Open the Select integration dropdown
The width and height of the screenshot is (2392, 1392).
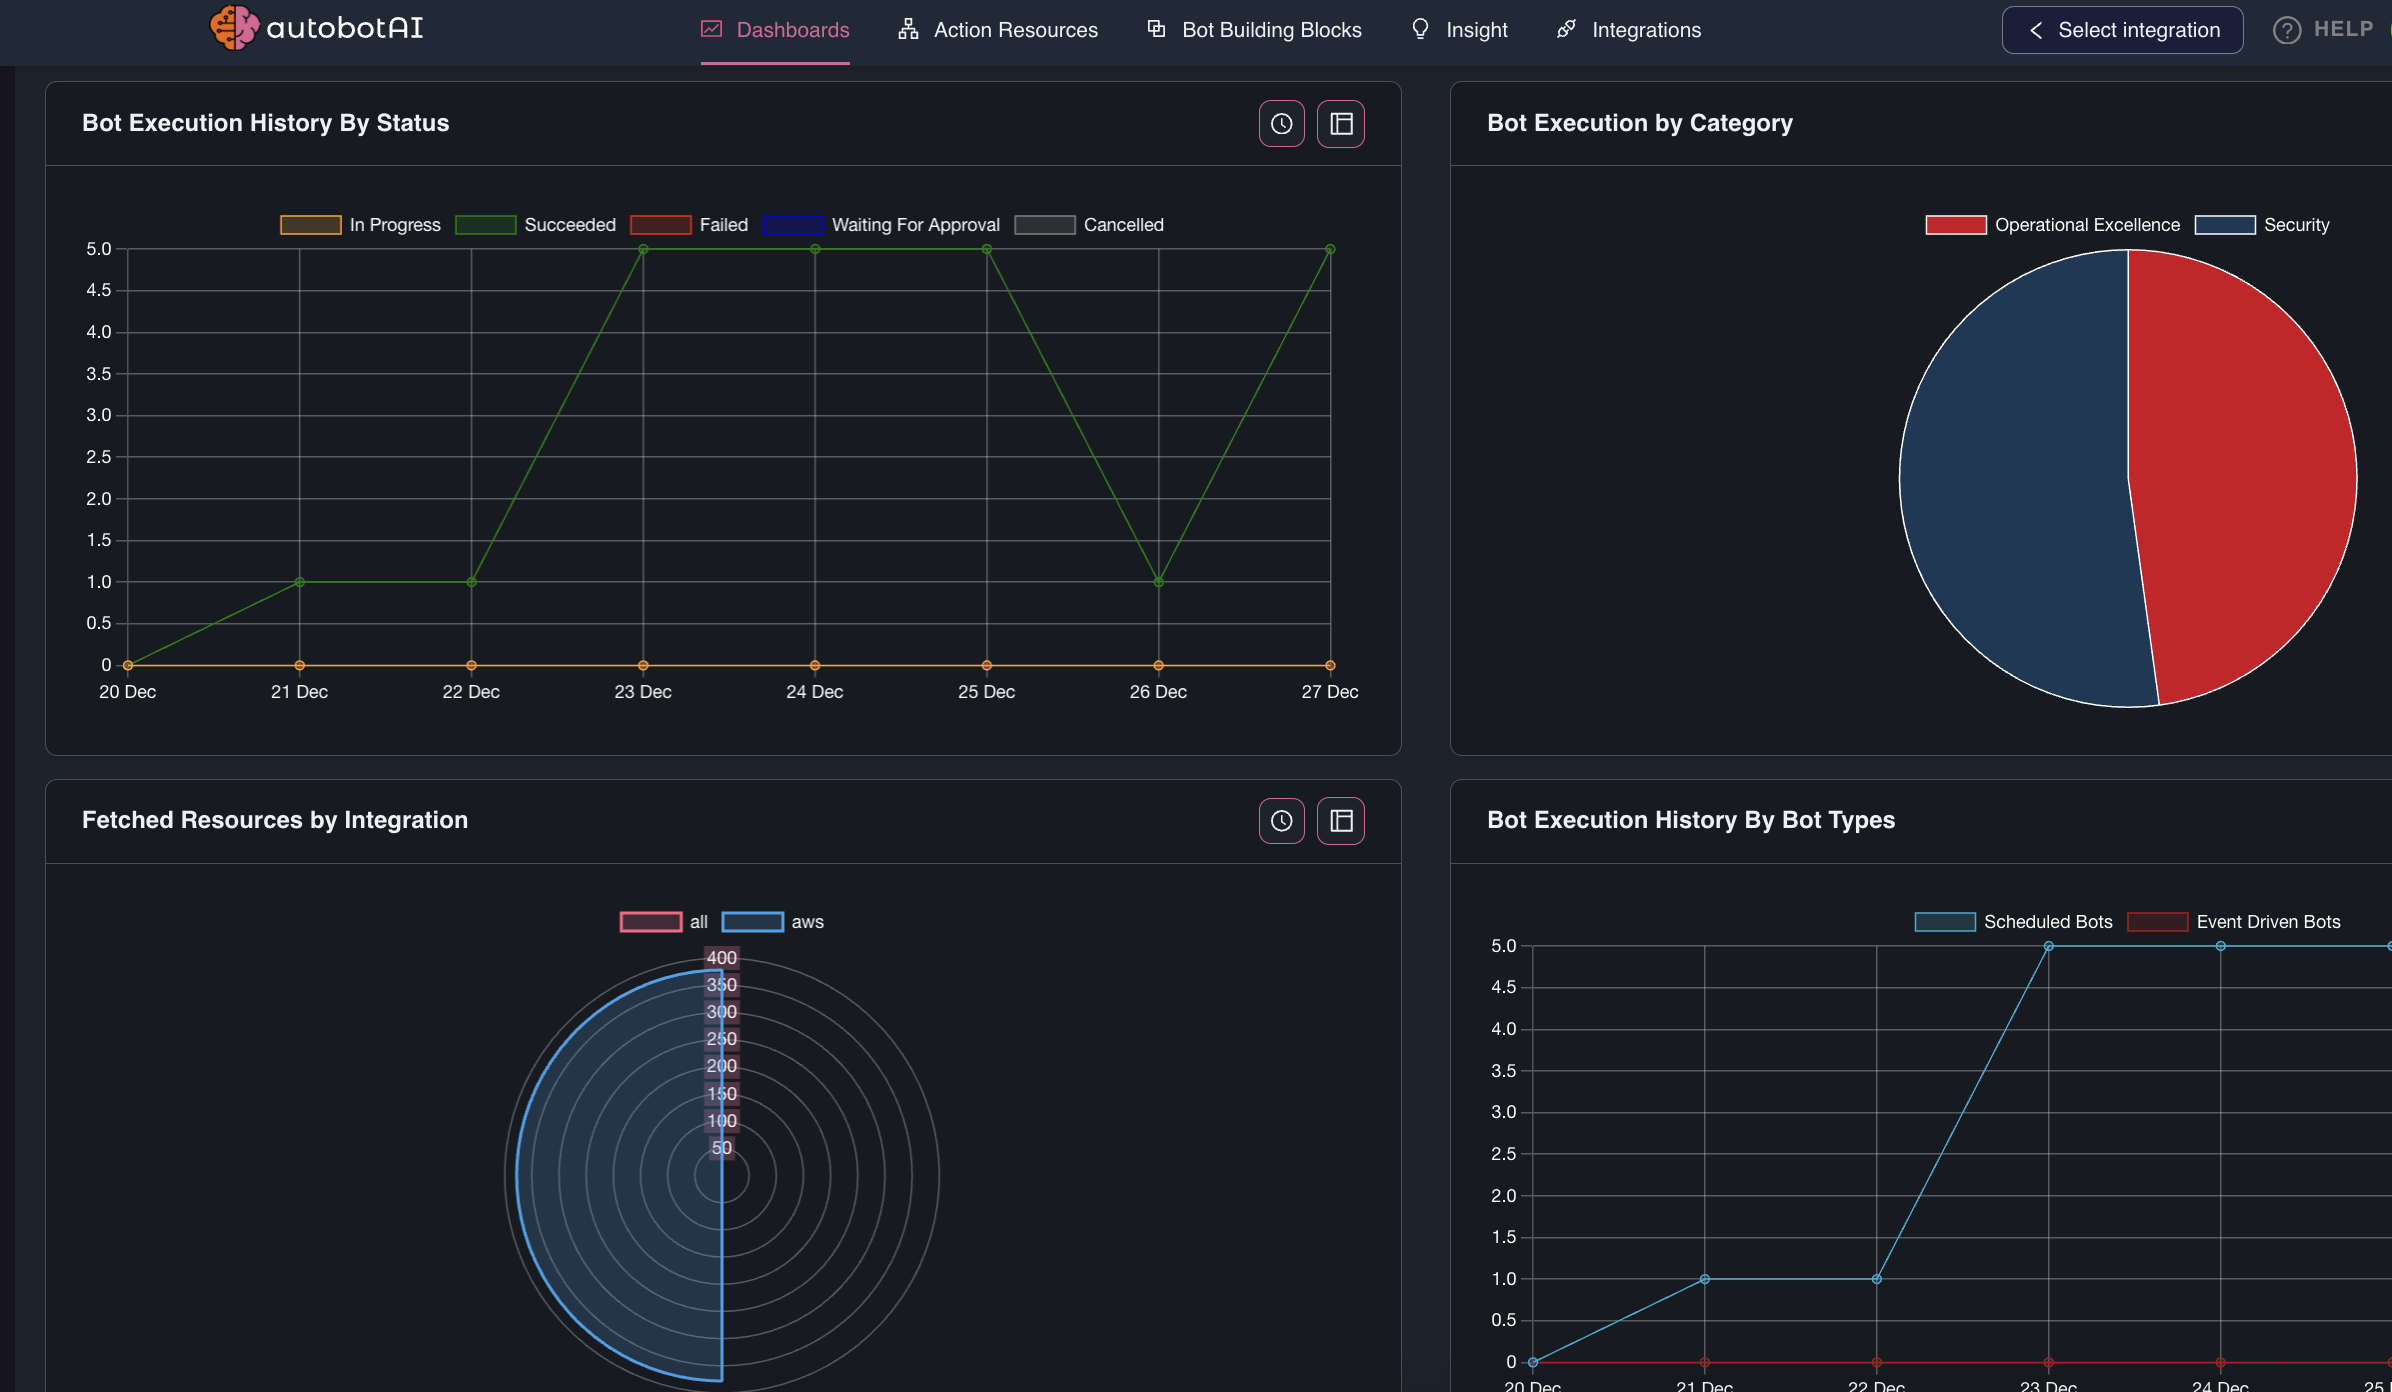pos(2122,30)
